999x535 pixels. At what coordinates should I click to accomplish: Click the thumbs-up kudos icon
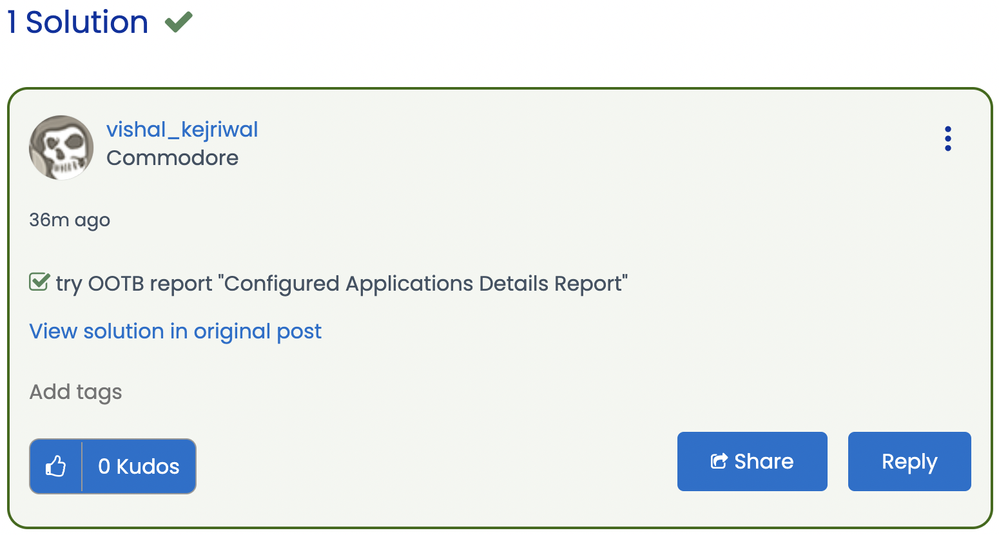[56, 466]
